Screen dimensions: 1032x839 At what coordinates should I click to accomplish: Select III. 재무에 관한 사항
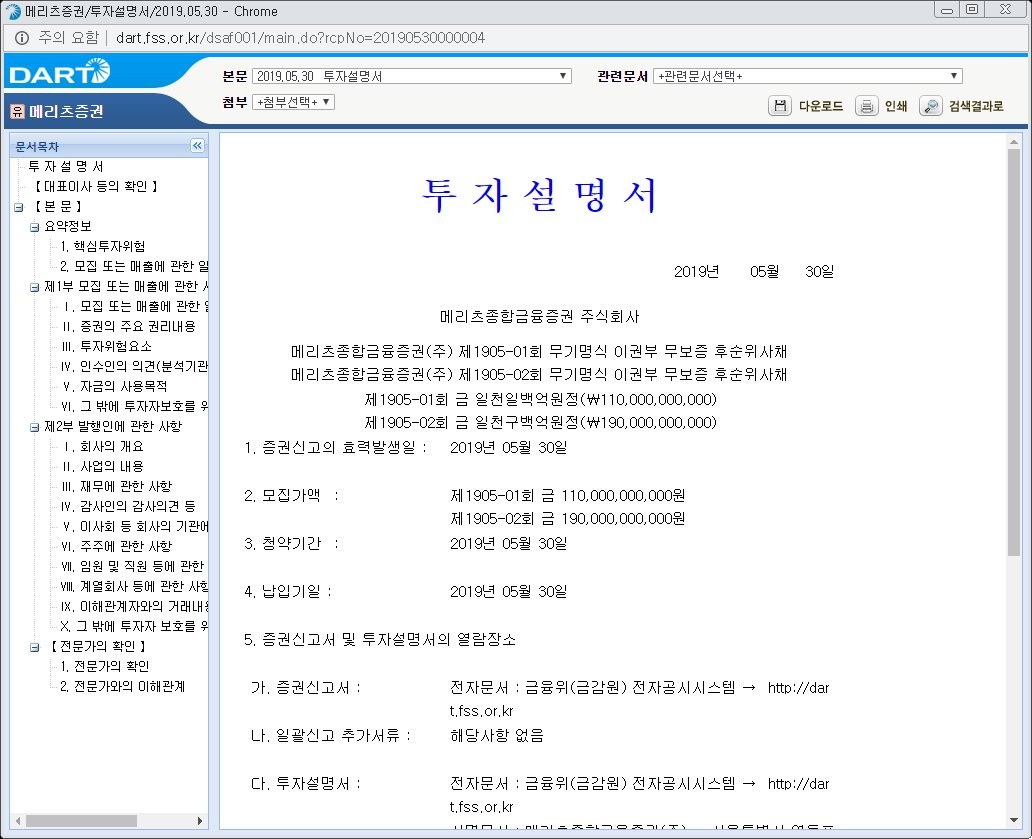[x=116, y=486]
